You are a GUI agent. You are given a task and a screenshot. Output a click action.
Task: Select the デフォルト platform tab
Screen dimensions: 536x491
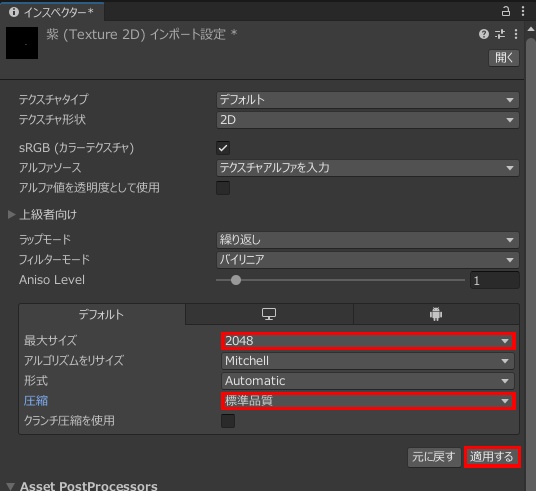click(x=102, y=314)
